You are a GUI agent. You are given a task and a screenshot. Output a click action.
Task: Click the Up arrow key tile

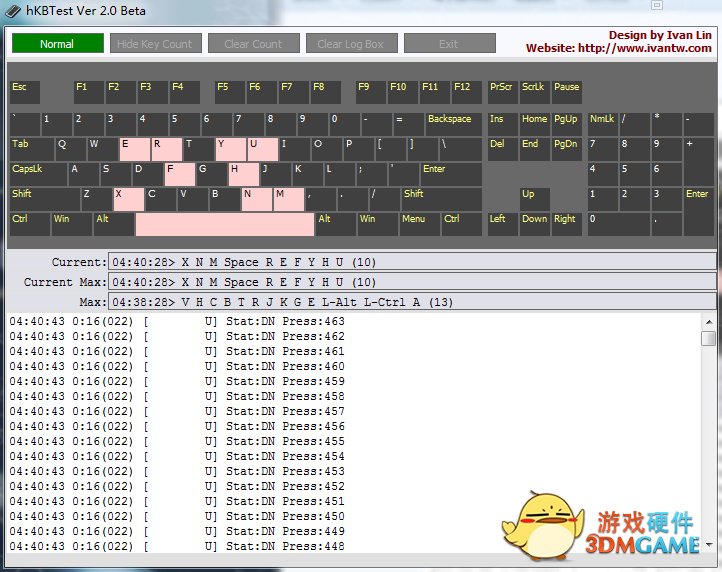pos(535,199)
